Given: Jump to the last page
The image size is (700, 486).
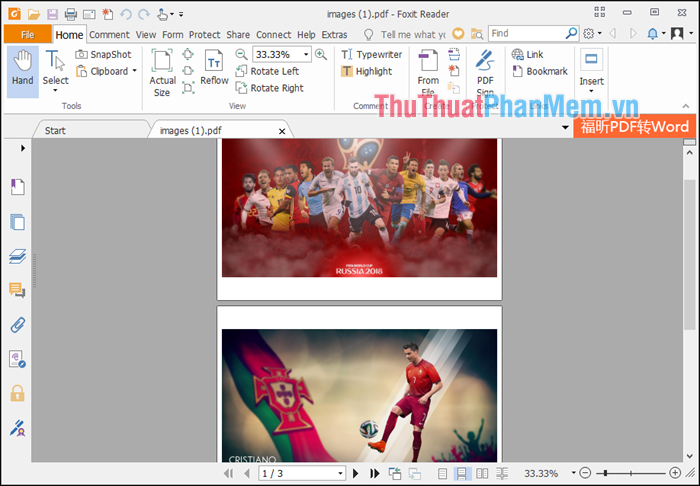Looking at the screenshot, I should pyautogui.click(x=374, y=474).
